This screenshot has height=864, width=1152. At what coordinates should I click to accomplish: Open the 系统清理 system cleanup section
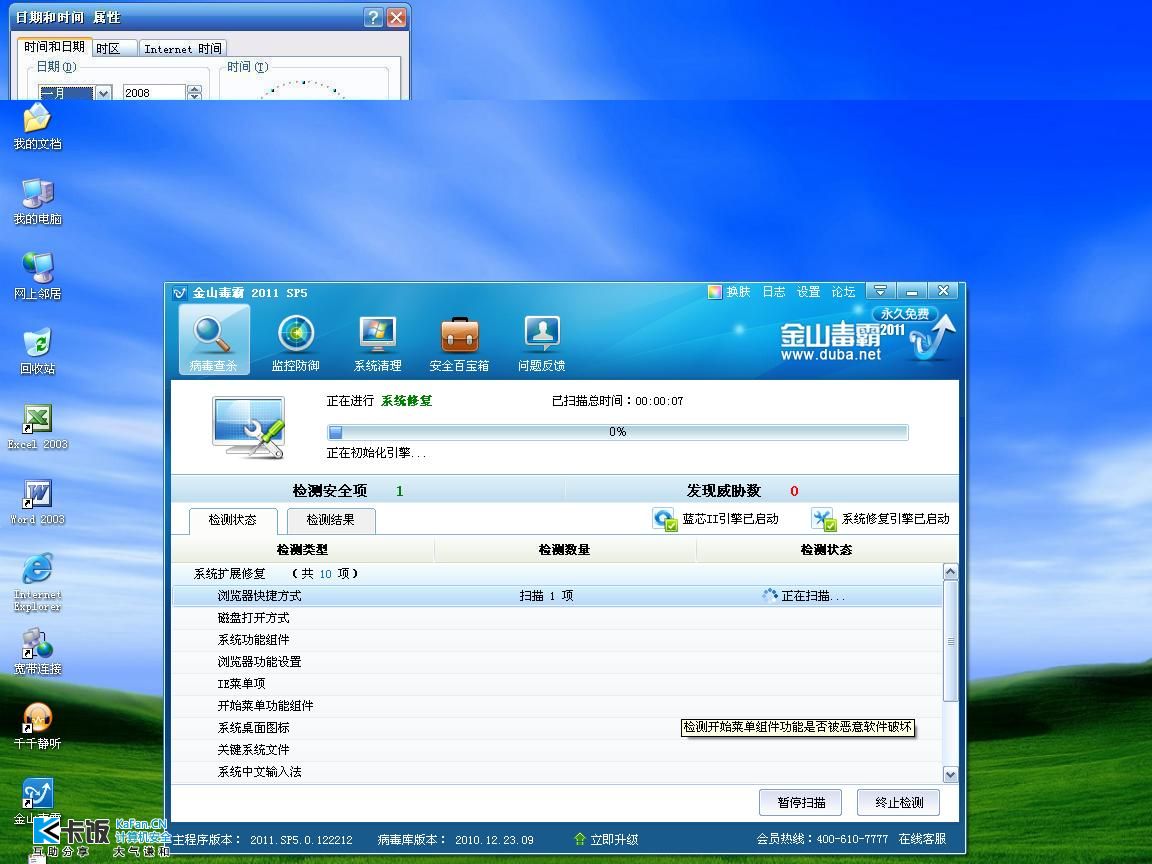point(378,343)
